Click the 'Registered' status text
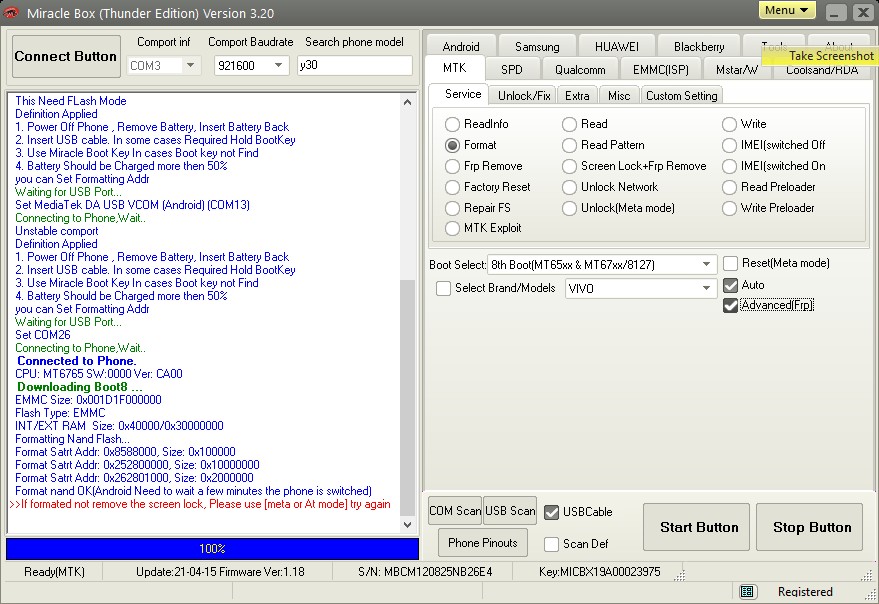Viewport: 879px width, 604px height. pyautogui.click(x=805, y=592)
